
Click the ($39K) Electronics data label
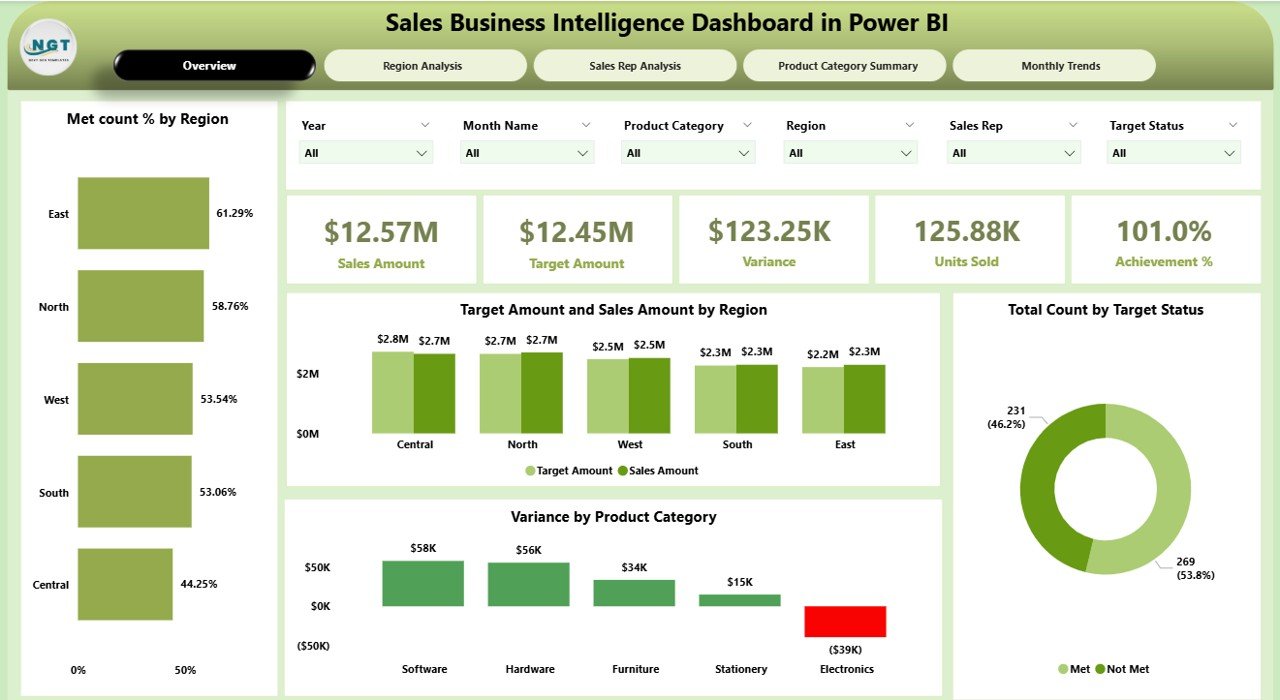tap(845, 648)
